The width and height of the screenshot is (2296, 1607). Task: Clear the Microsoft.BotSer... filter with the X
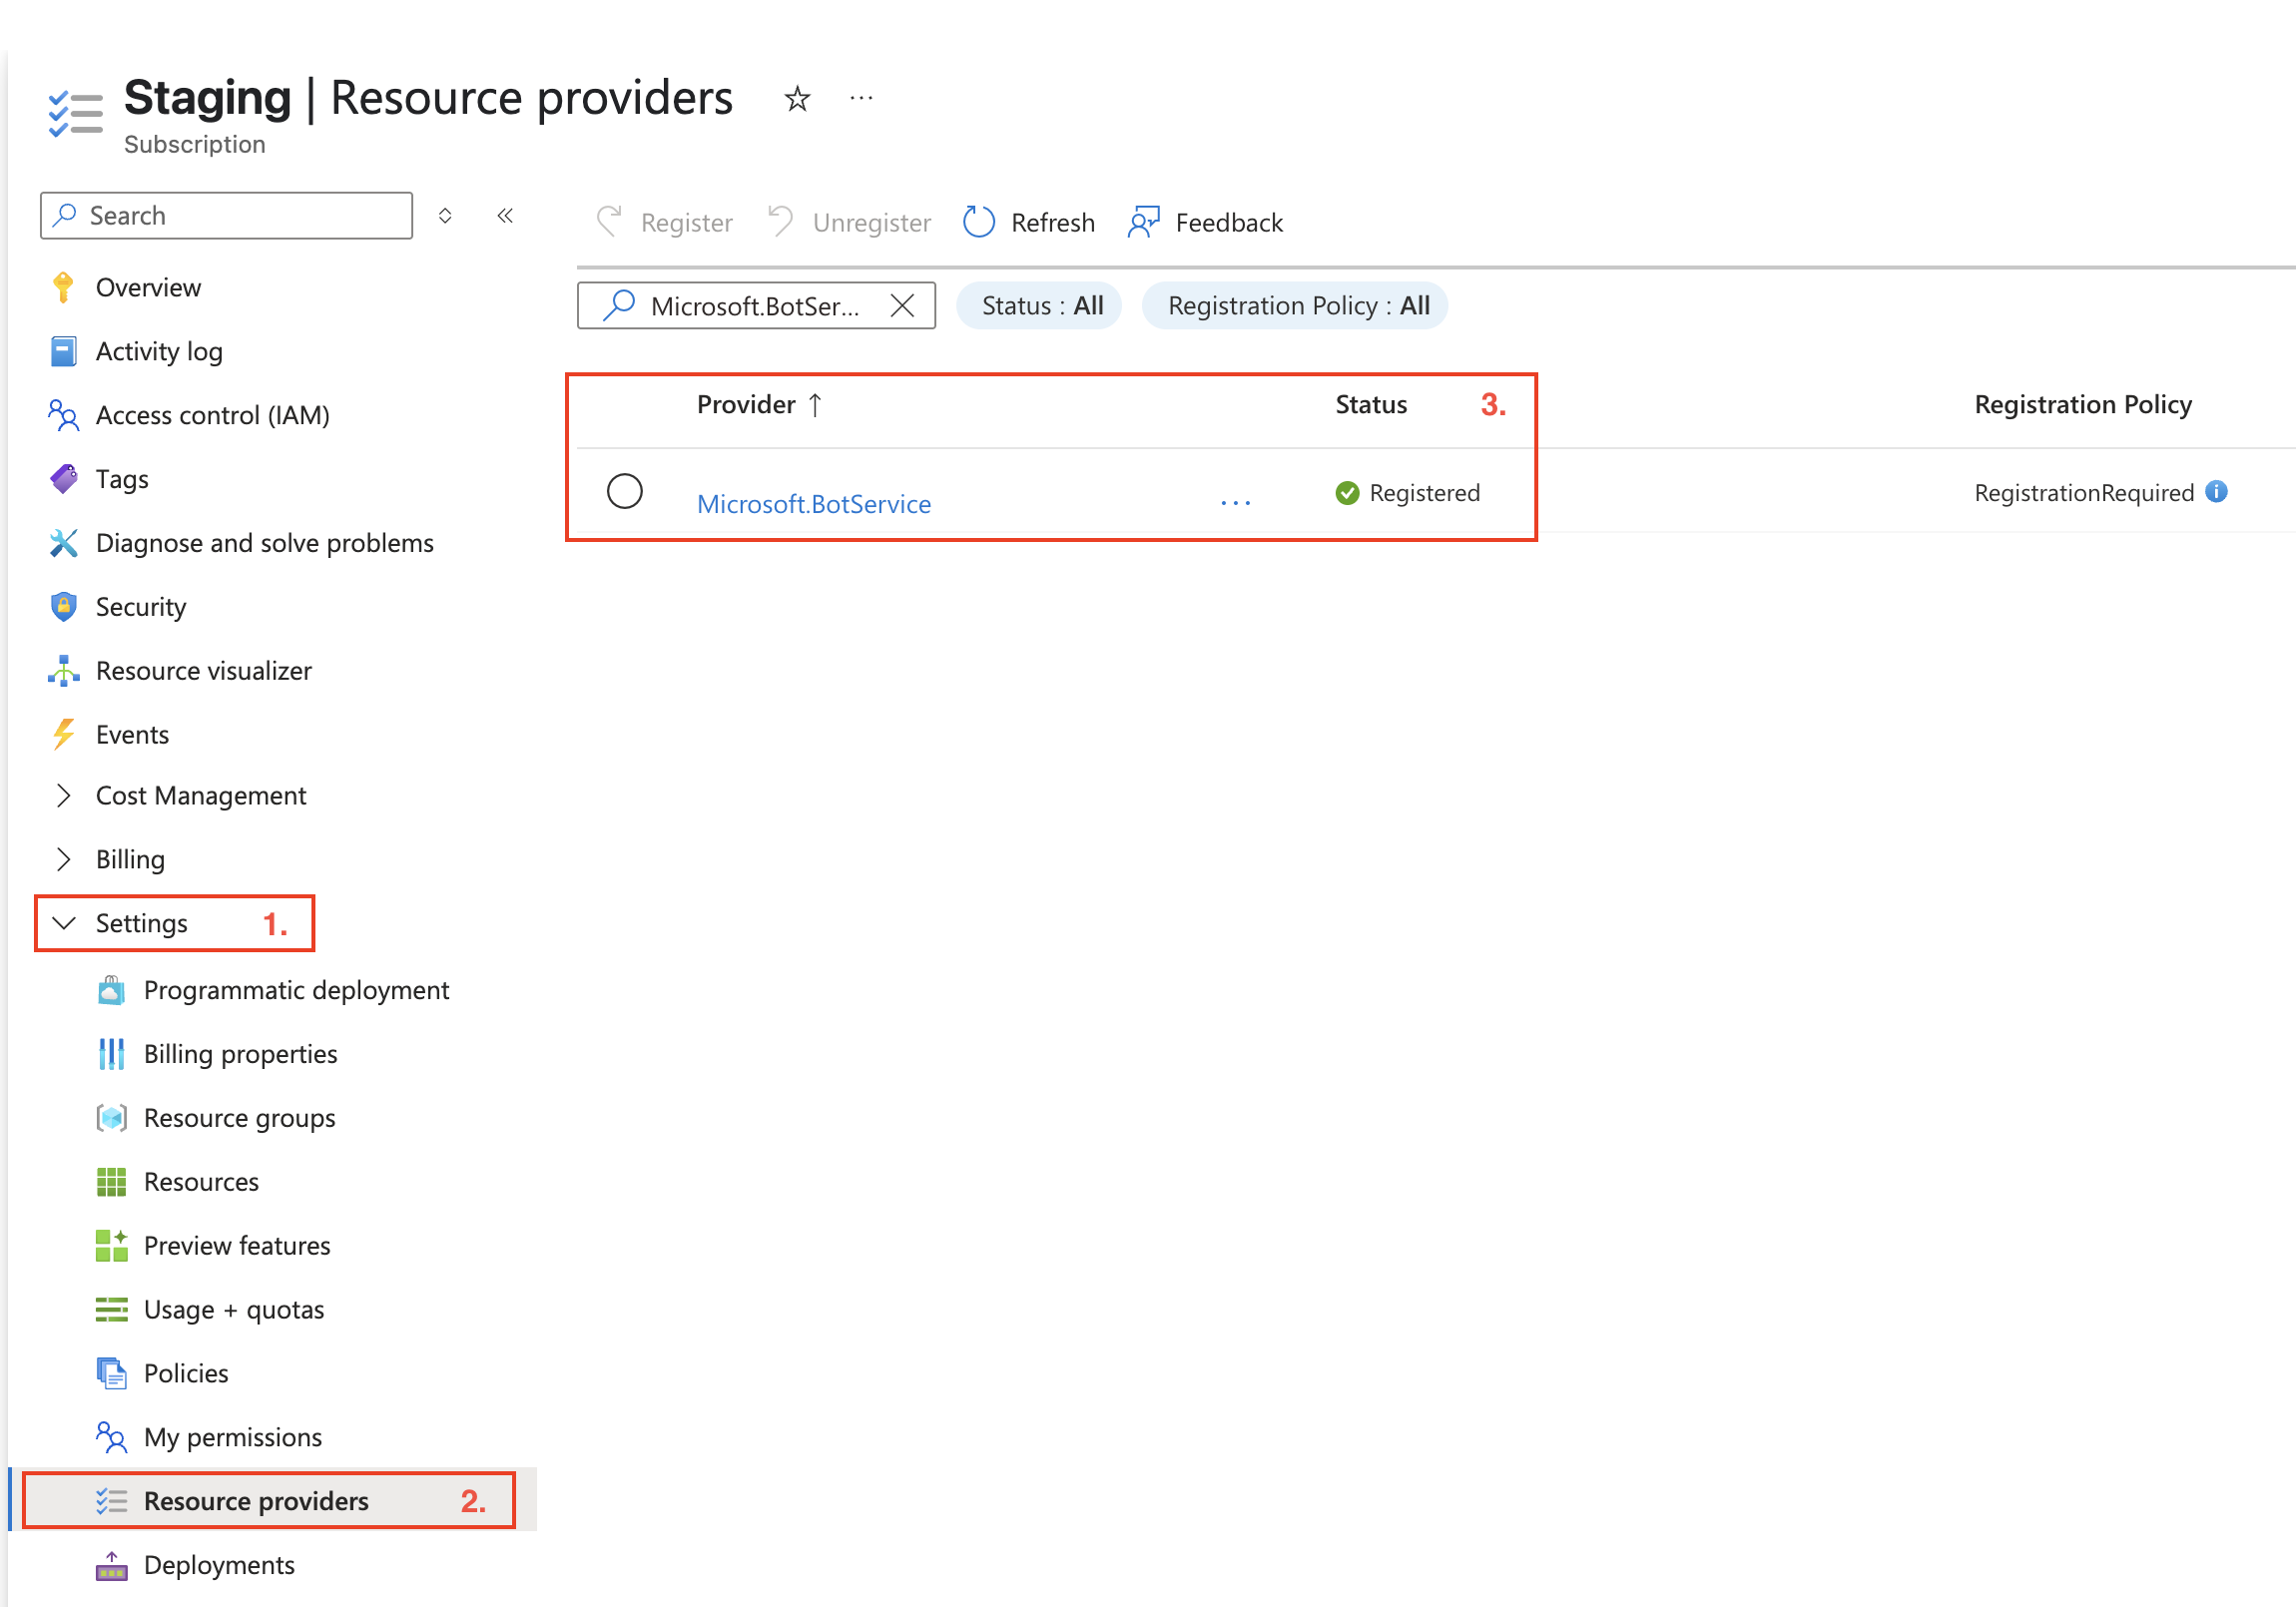(x=902, y=306)
